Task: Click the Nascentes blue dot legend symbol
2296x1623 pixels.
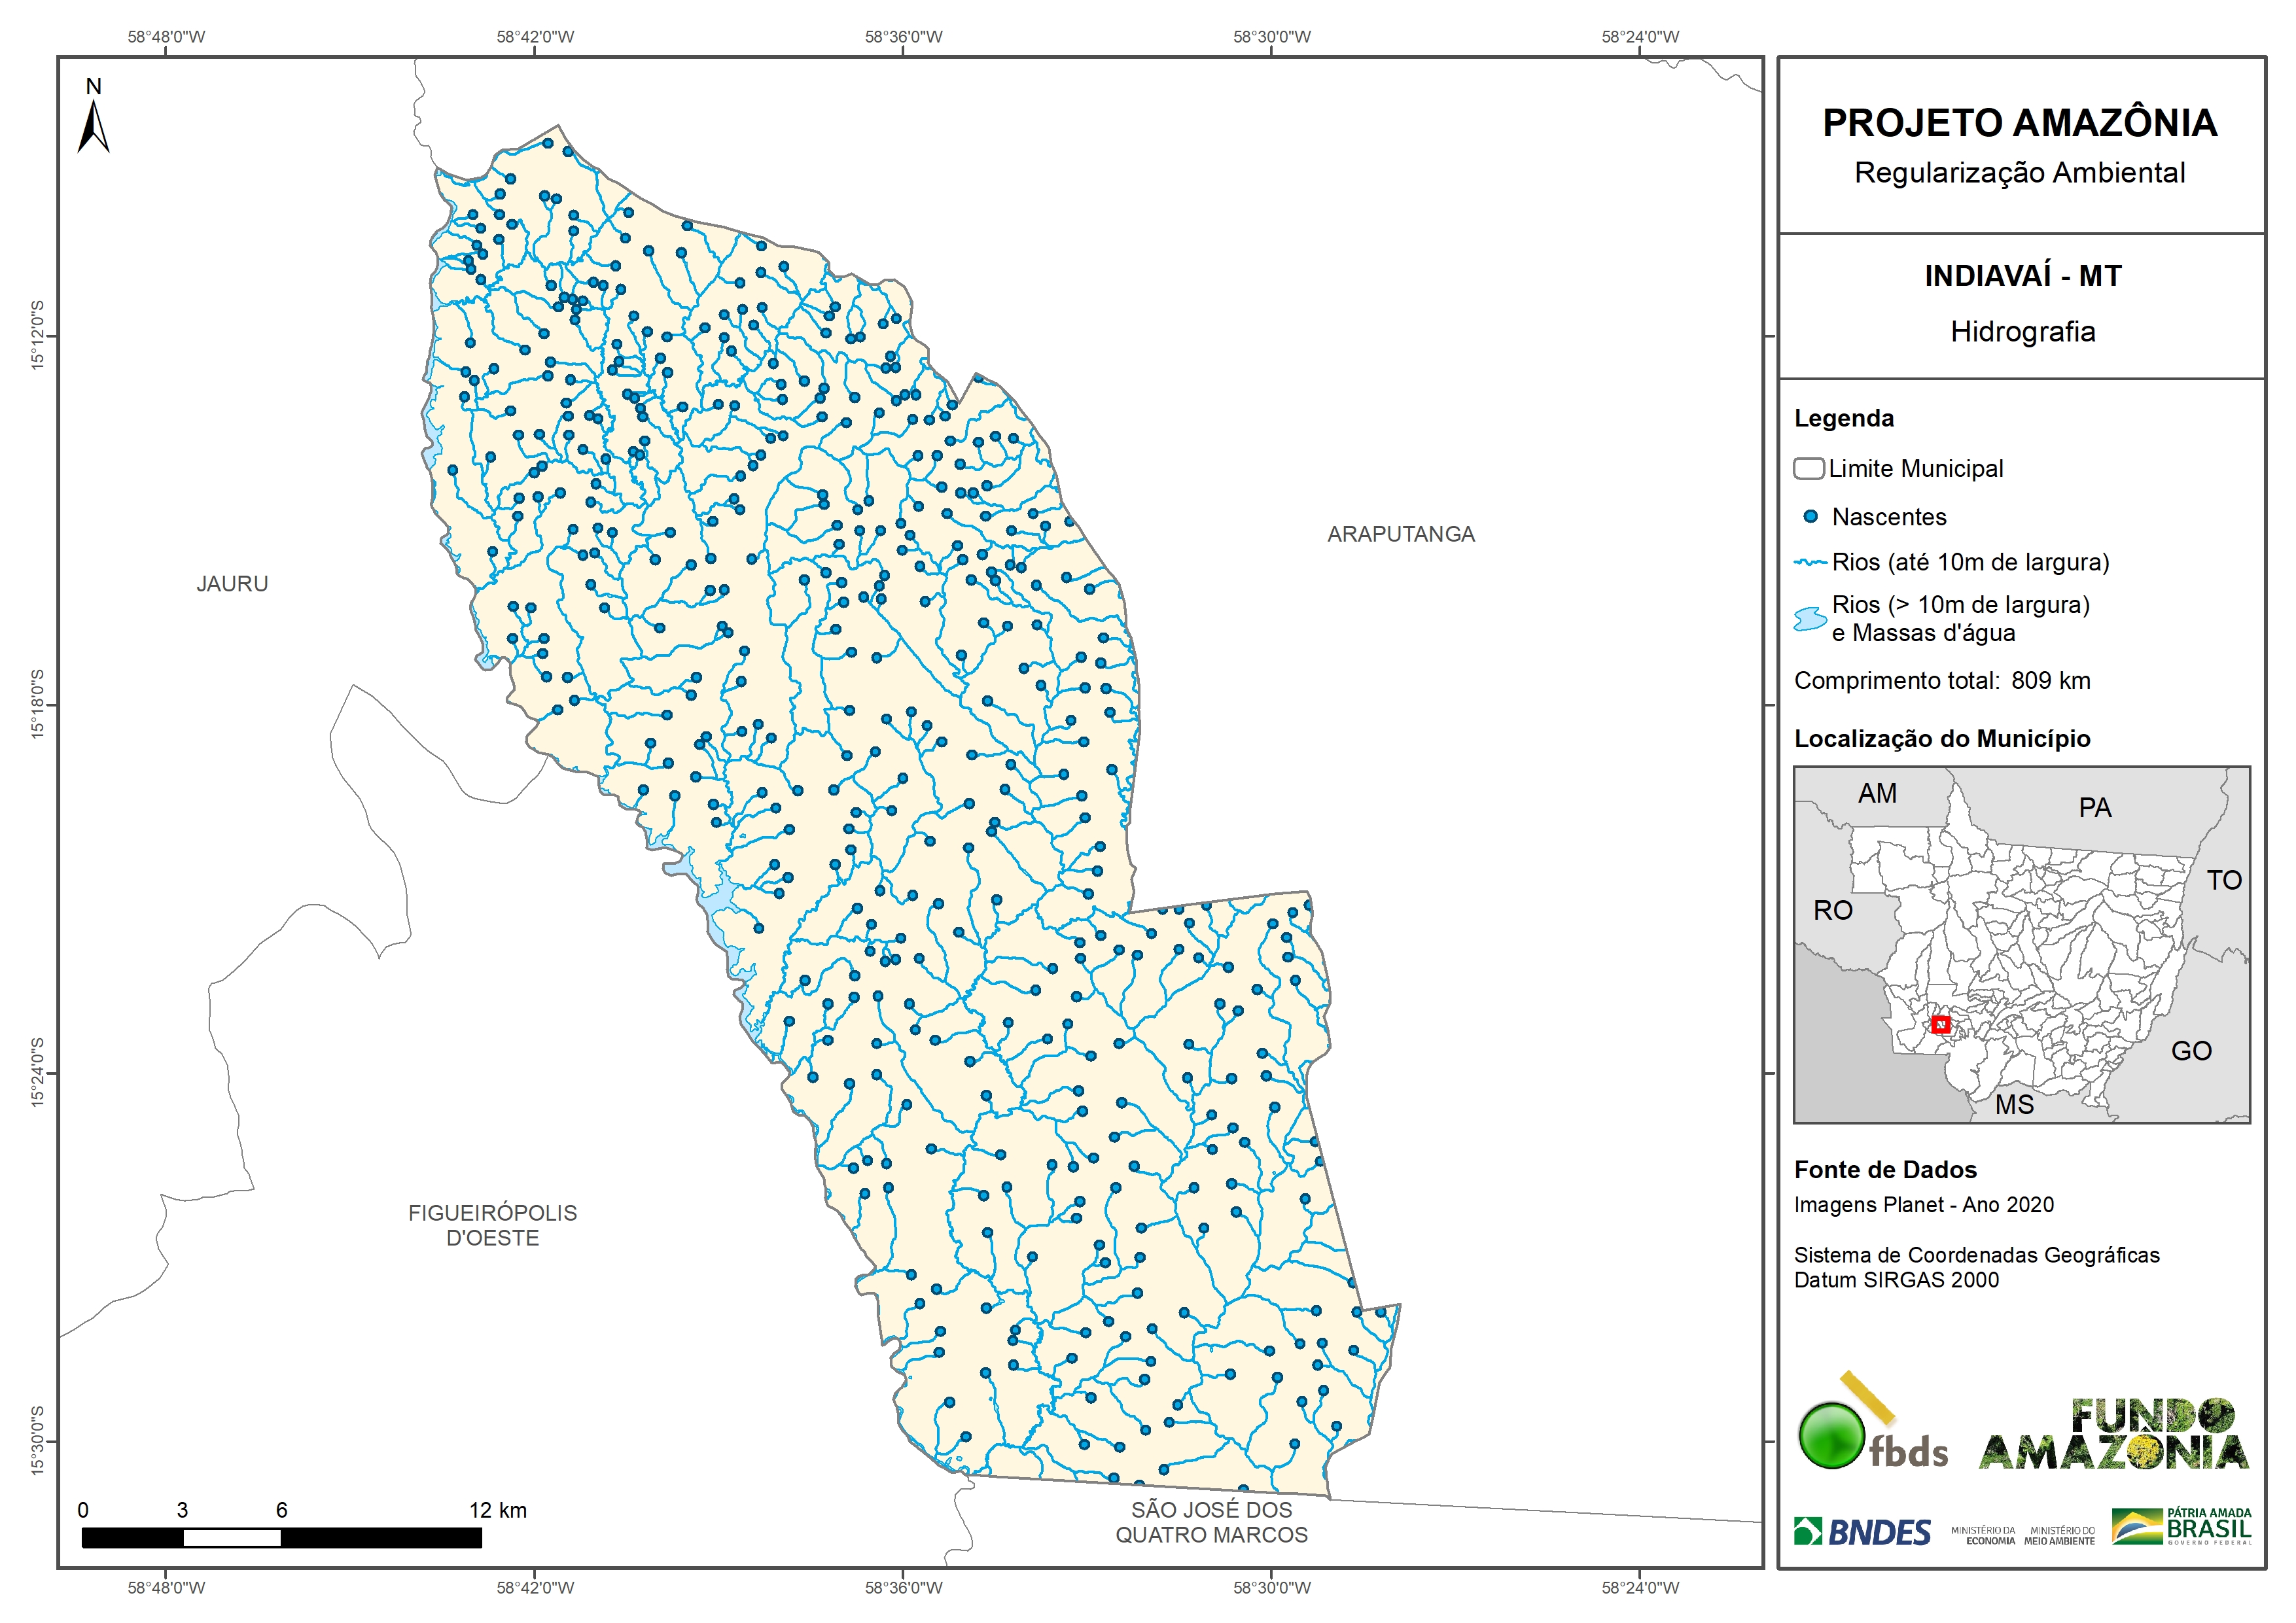Action: point(1810,517)
